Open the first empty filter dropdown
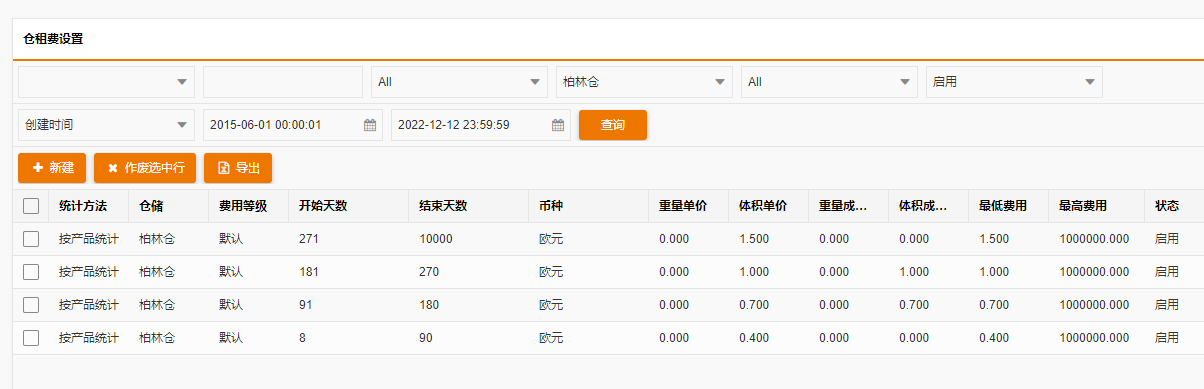 pos(106,82)
